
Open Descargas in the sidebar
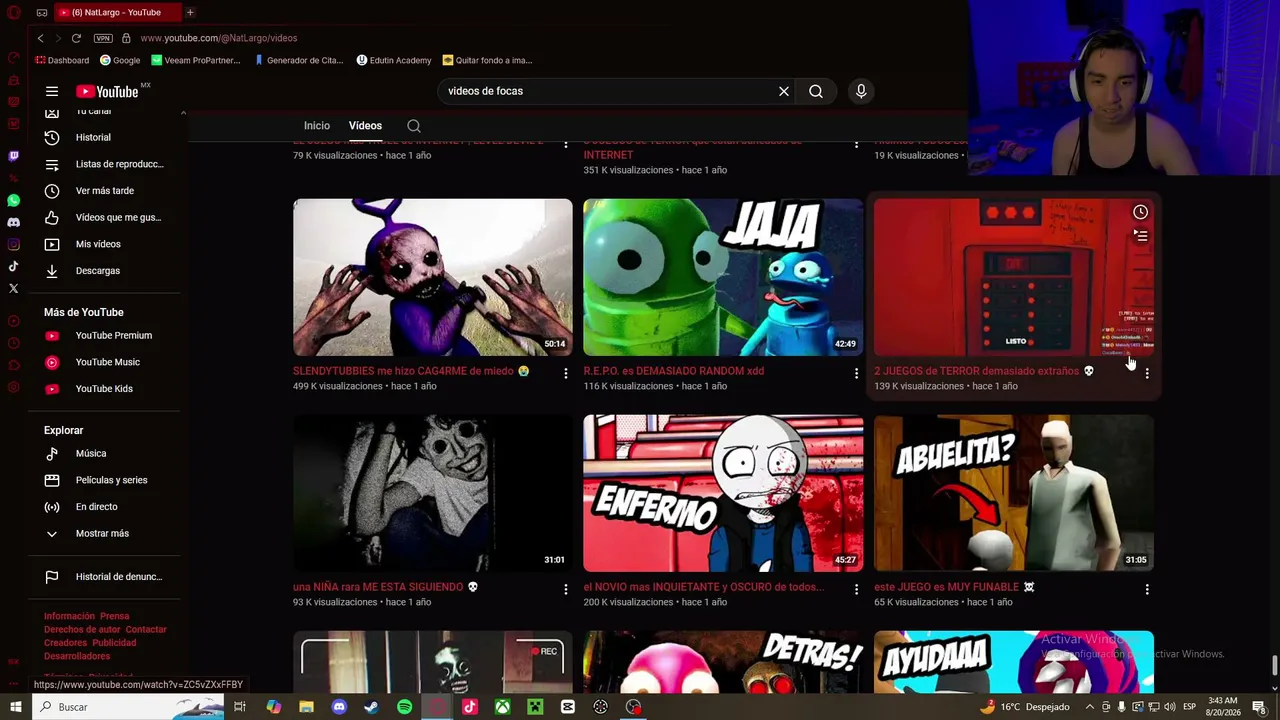(x=105, y=271)
